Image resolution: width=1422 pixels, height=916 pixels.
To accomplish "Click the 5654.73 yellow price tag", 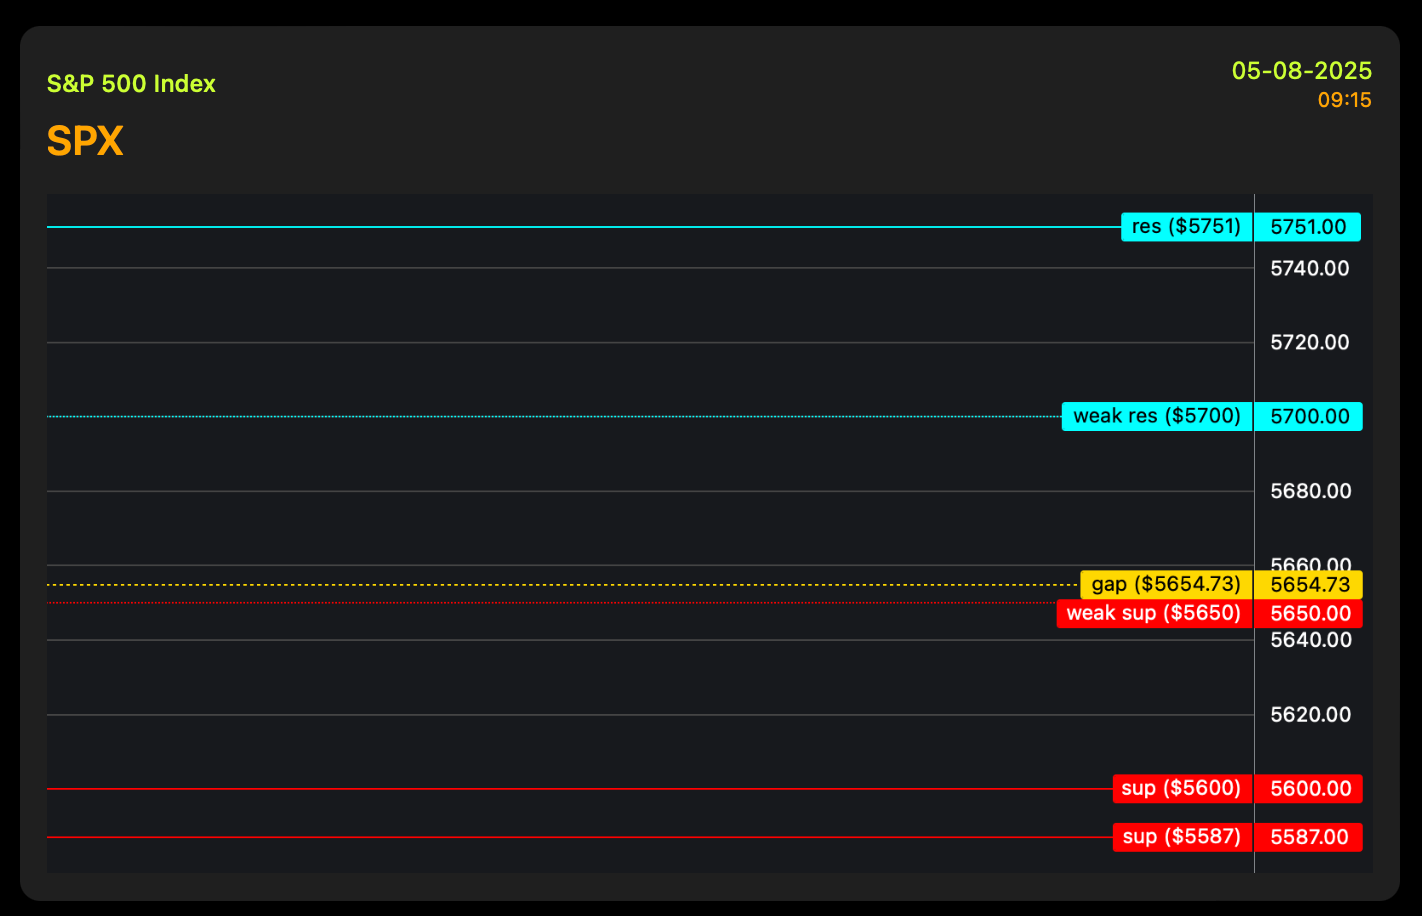I will tap(1309, 585).
